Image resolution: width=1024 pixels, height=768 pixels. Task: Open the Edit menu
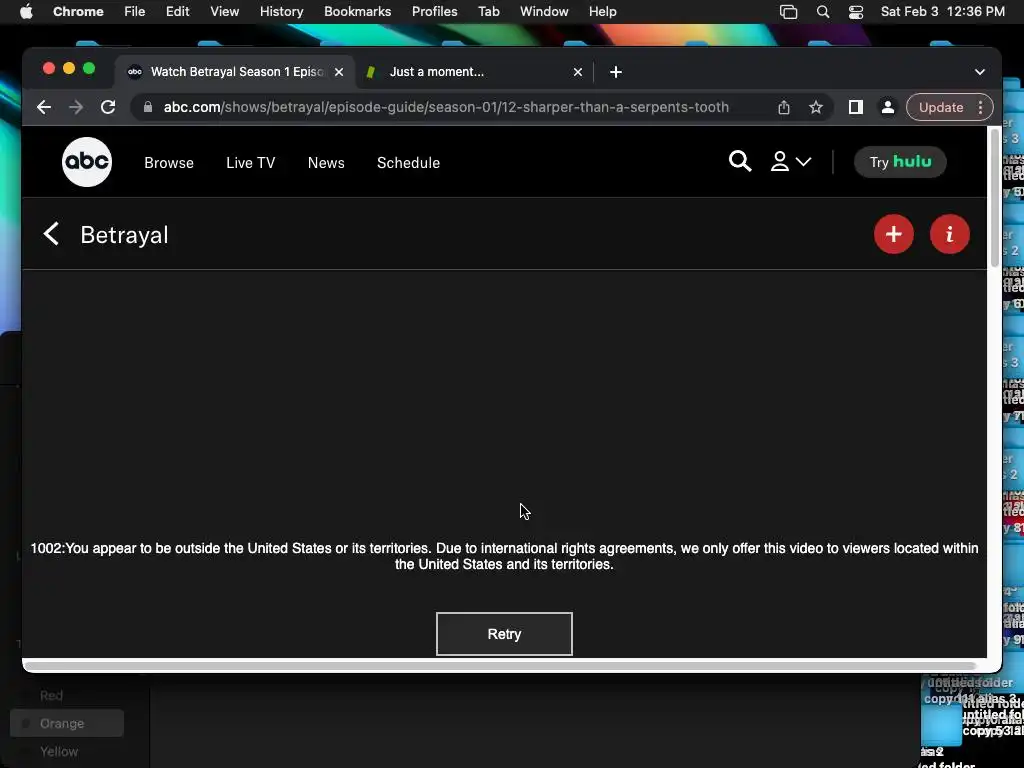(x=177, y=12)
